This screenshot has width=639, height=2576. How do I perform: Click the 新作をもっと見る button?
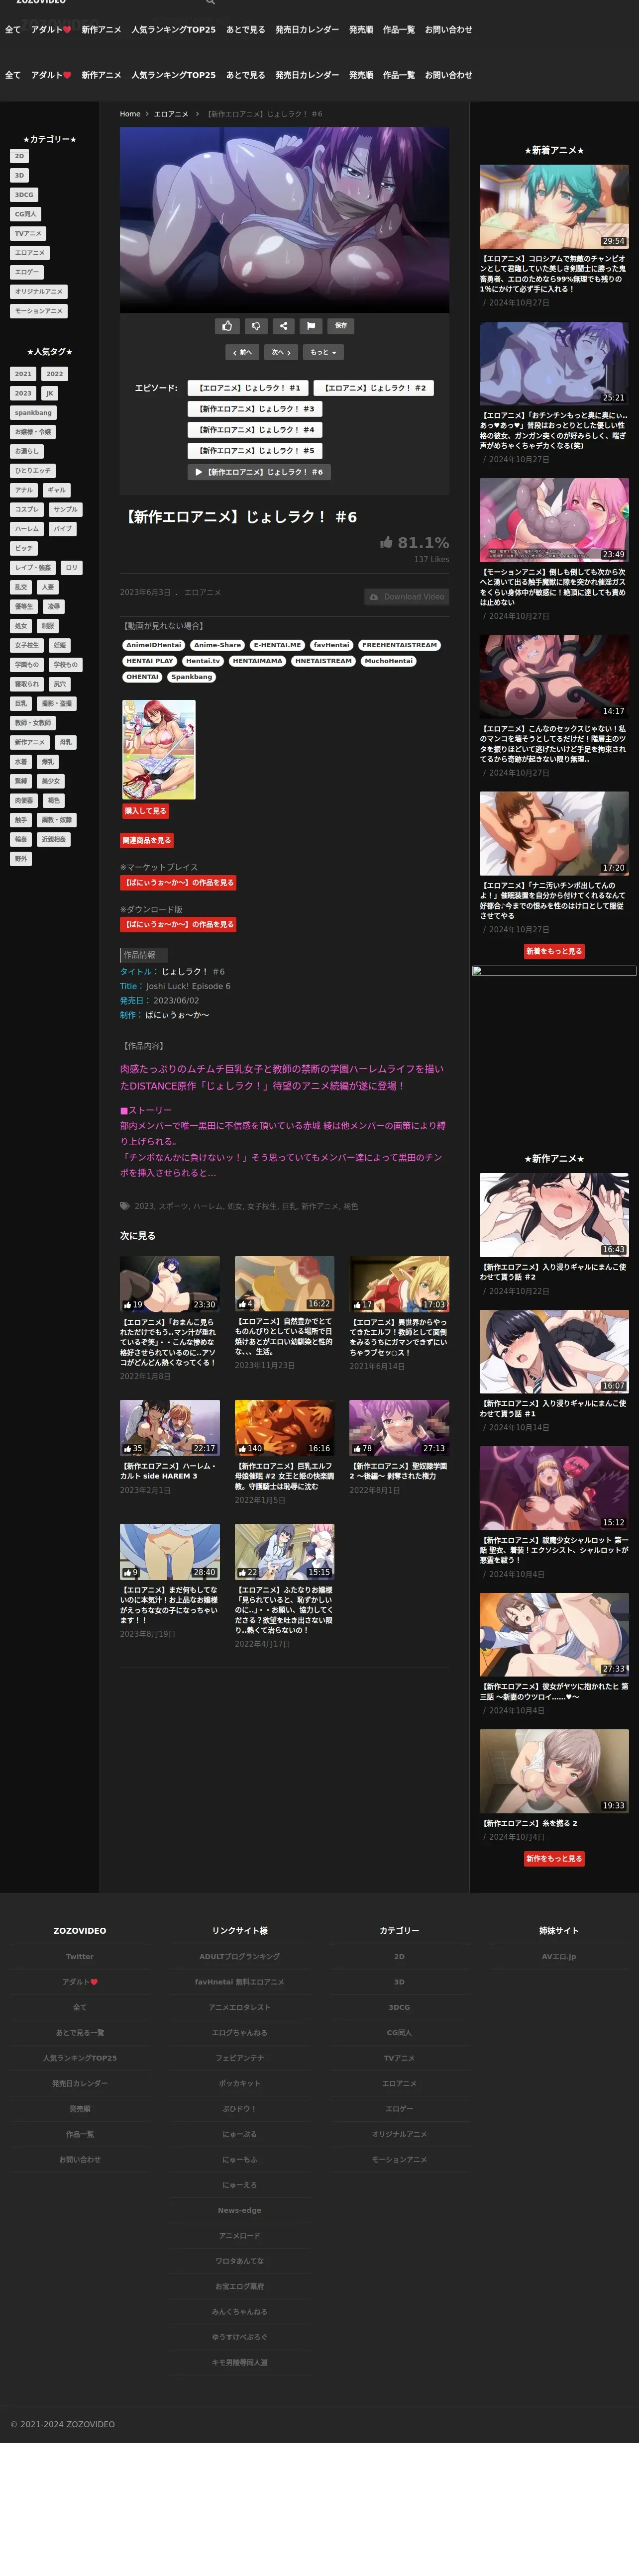pyautogui.click(x=554, y=1859)
